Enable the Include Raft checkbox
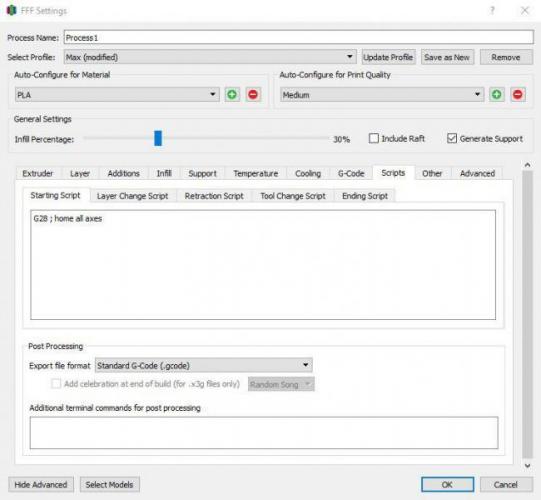The height and width of the screenshot is (500, 541). click(x=374, y=138)
